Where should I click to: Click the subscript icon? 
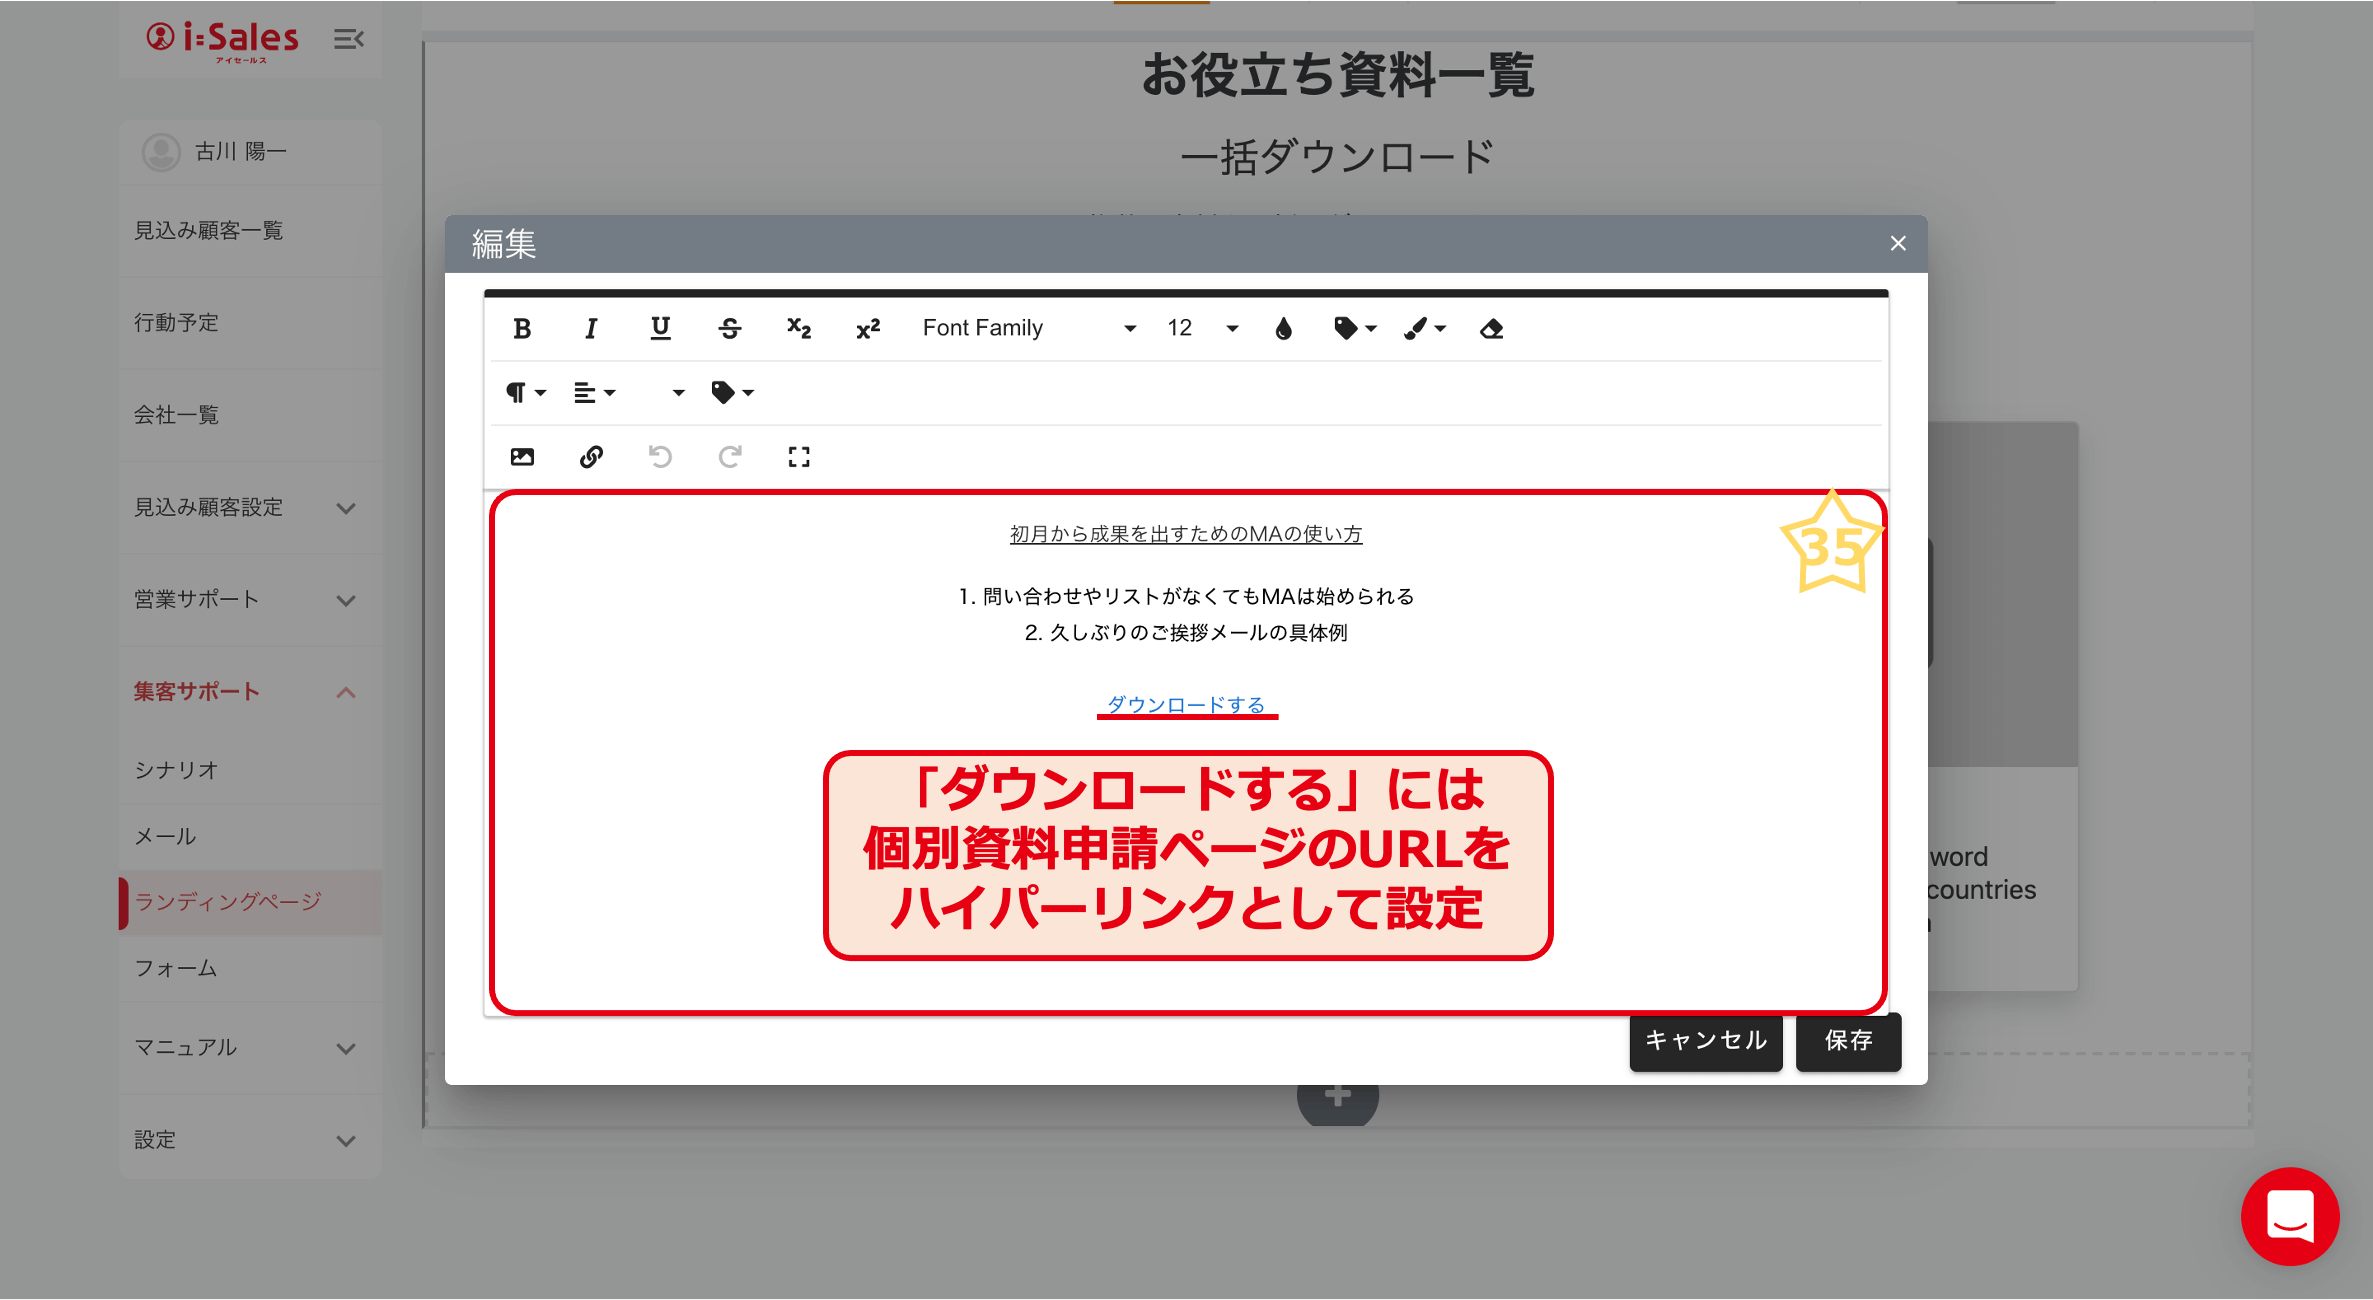click(798, 329)
